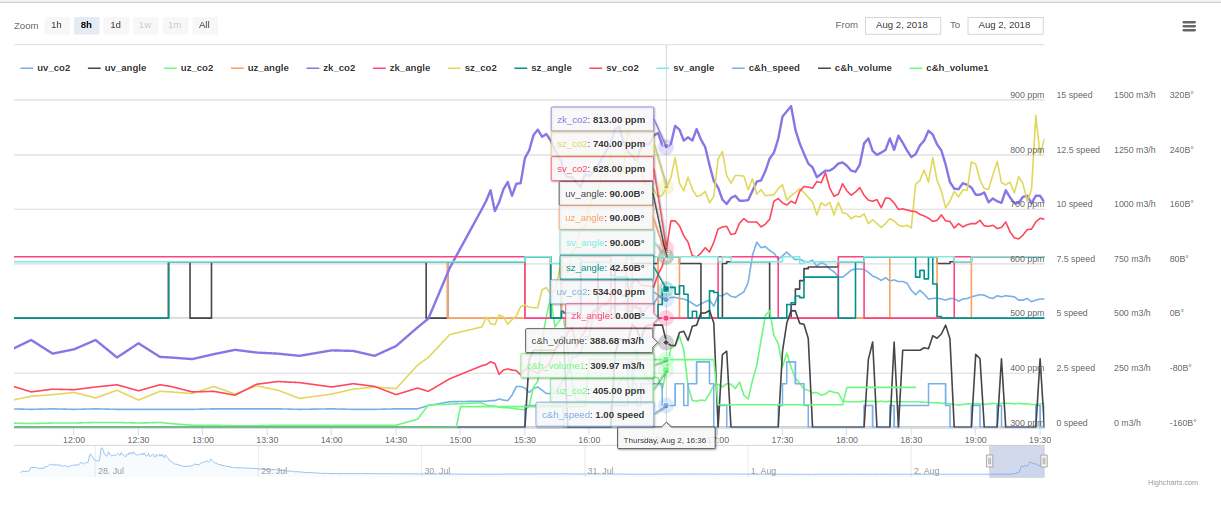Click the sz_co2 740.00 ppm tooltip label

[602, 144]
